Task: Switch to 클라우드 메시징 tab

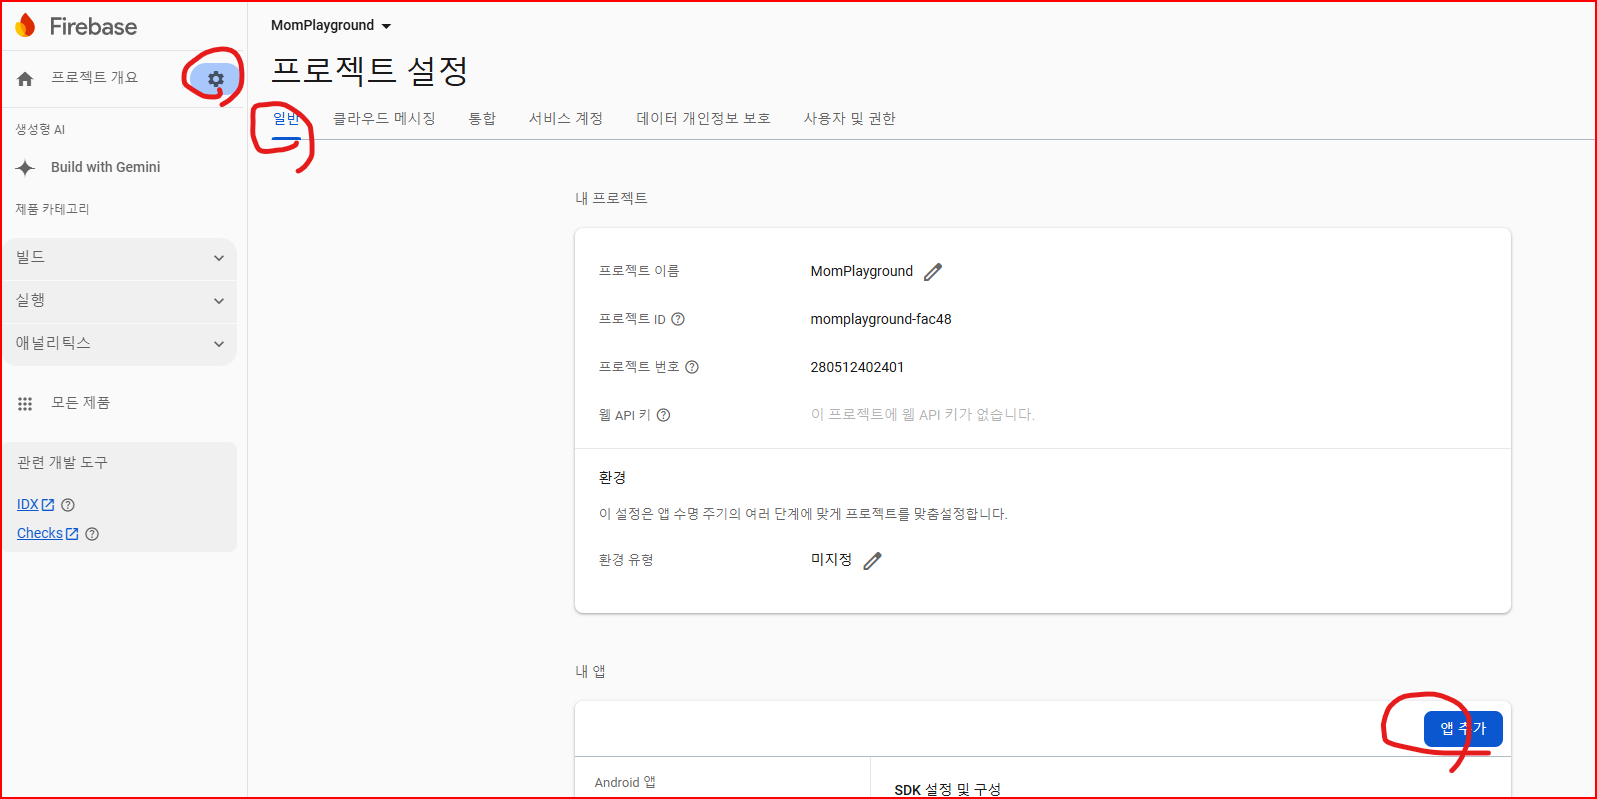Action: click(384, 119)
